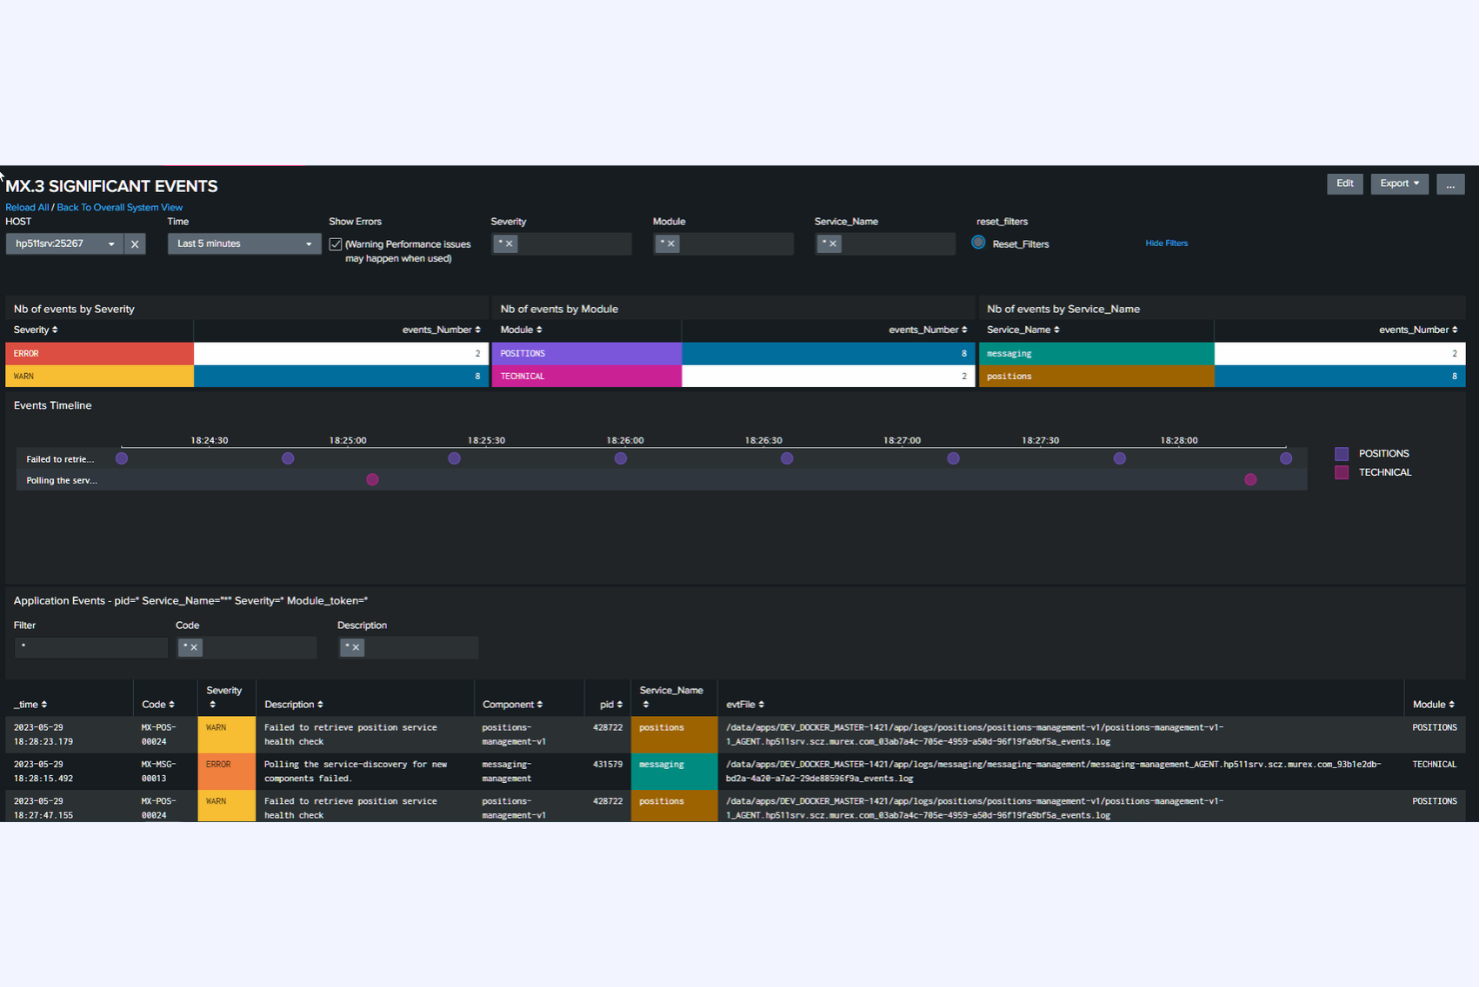Sort application events by _time column
The height and width of the screenshot is (987, 1480).
tap(30, 705)
